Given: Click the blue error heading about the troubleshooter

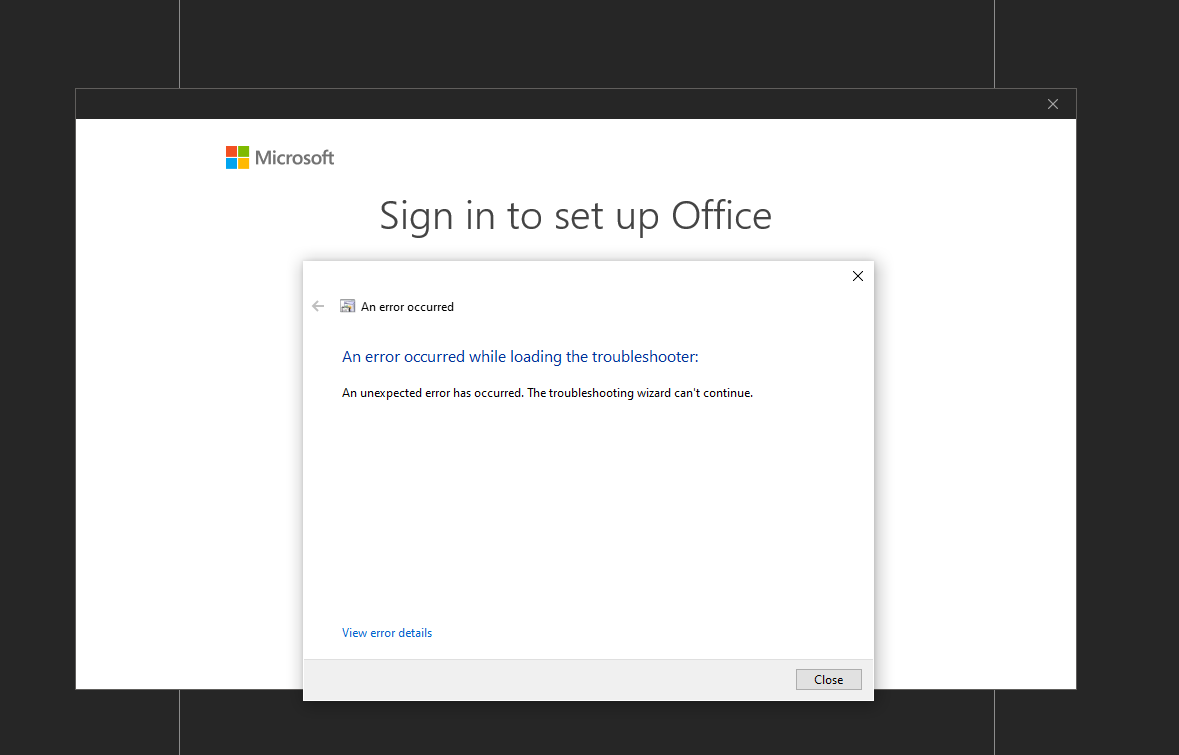Looking at the screenshot, I should (520, 356).
